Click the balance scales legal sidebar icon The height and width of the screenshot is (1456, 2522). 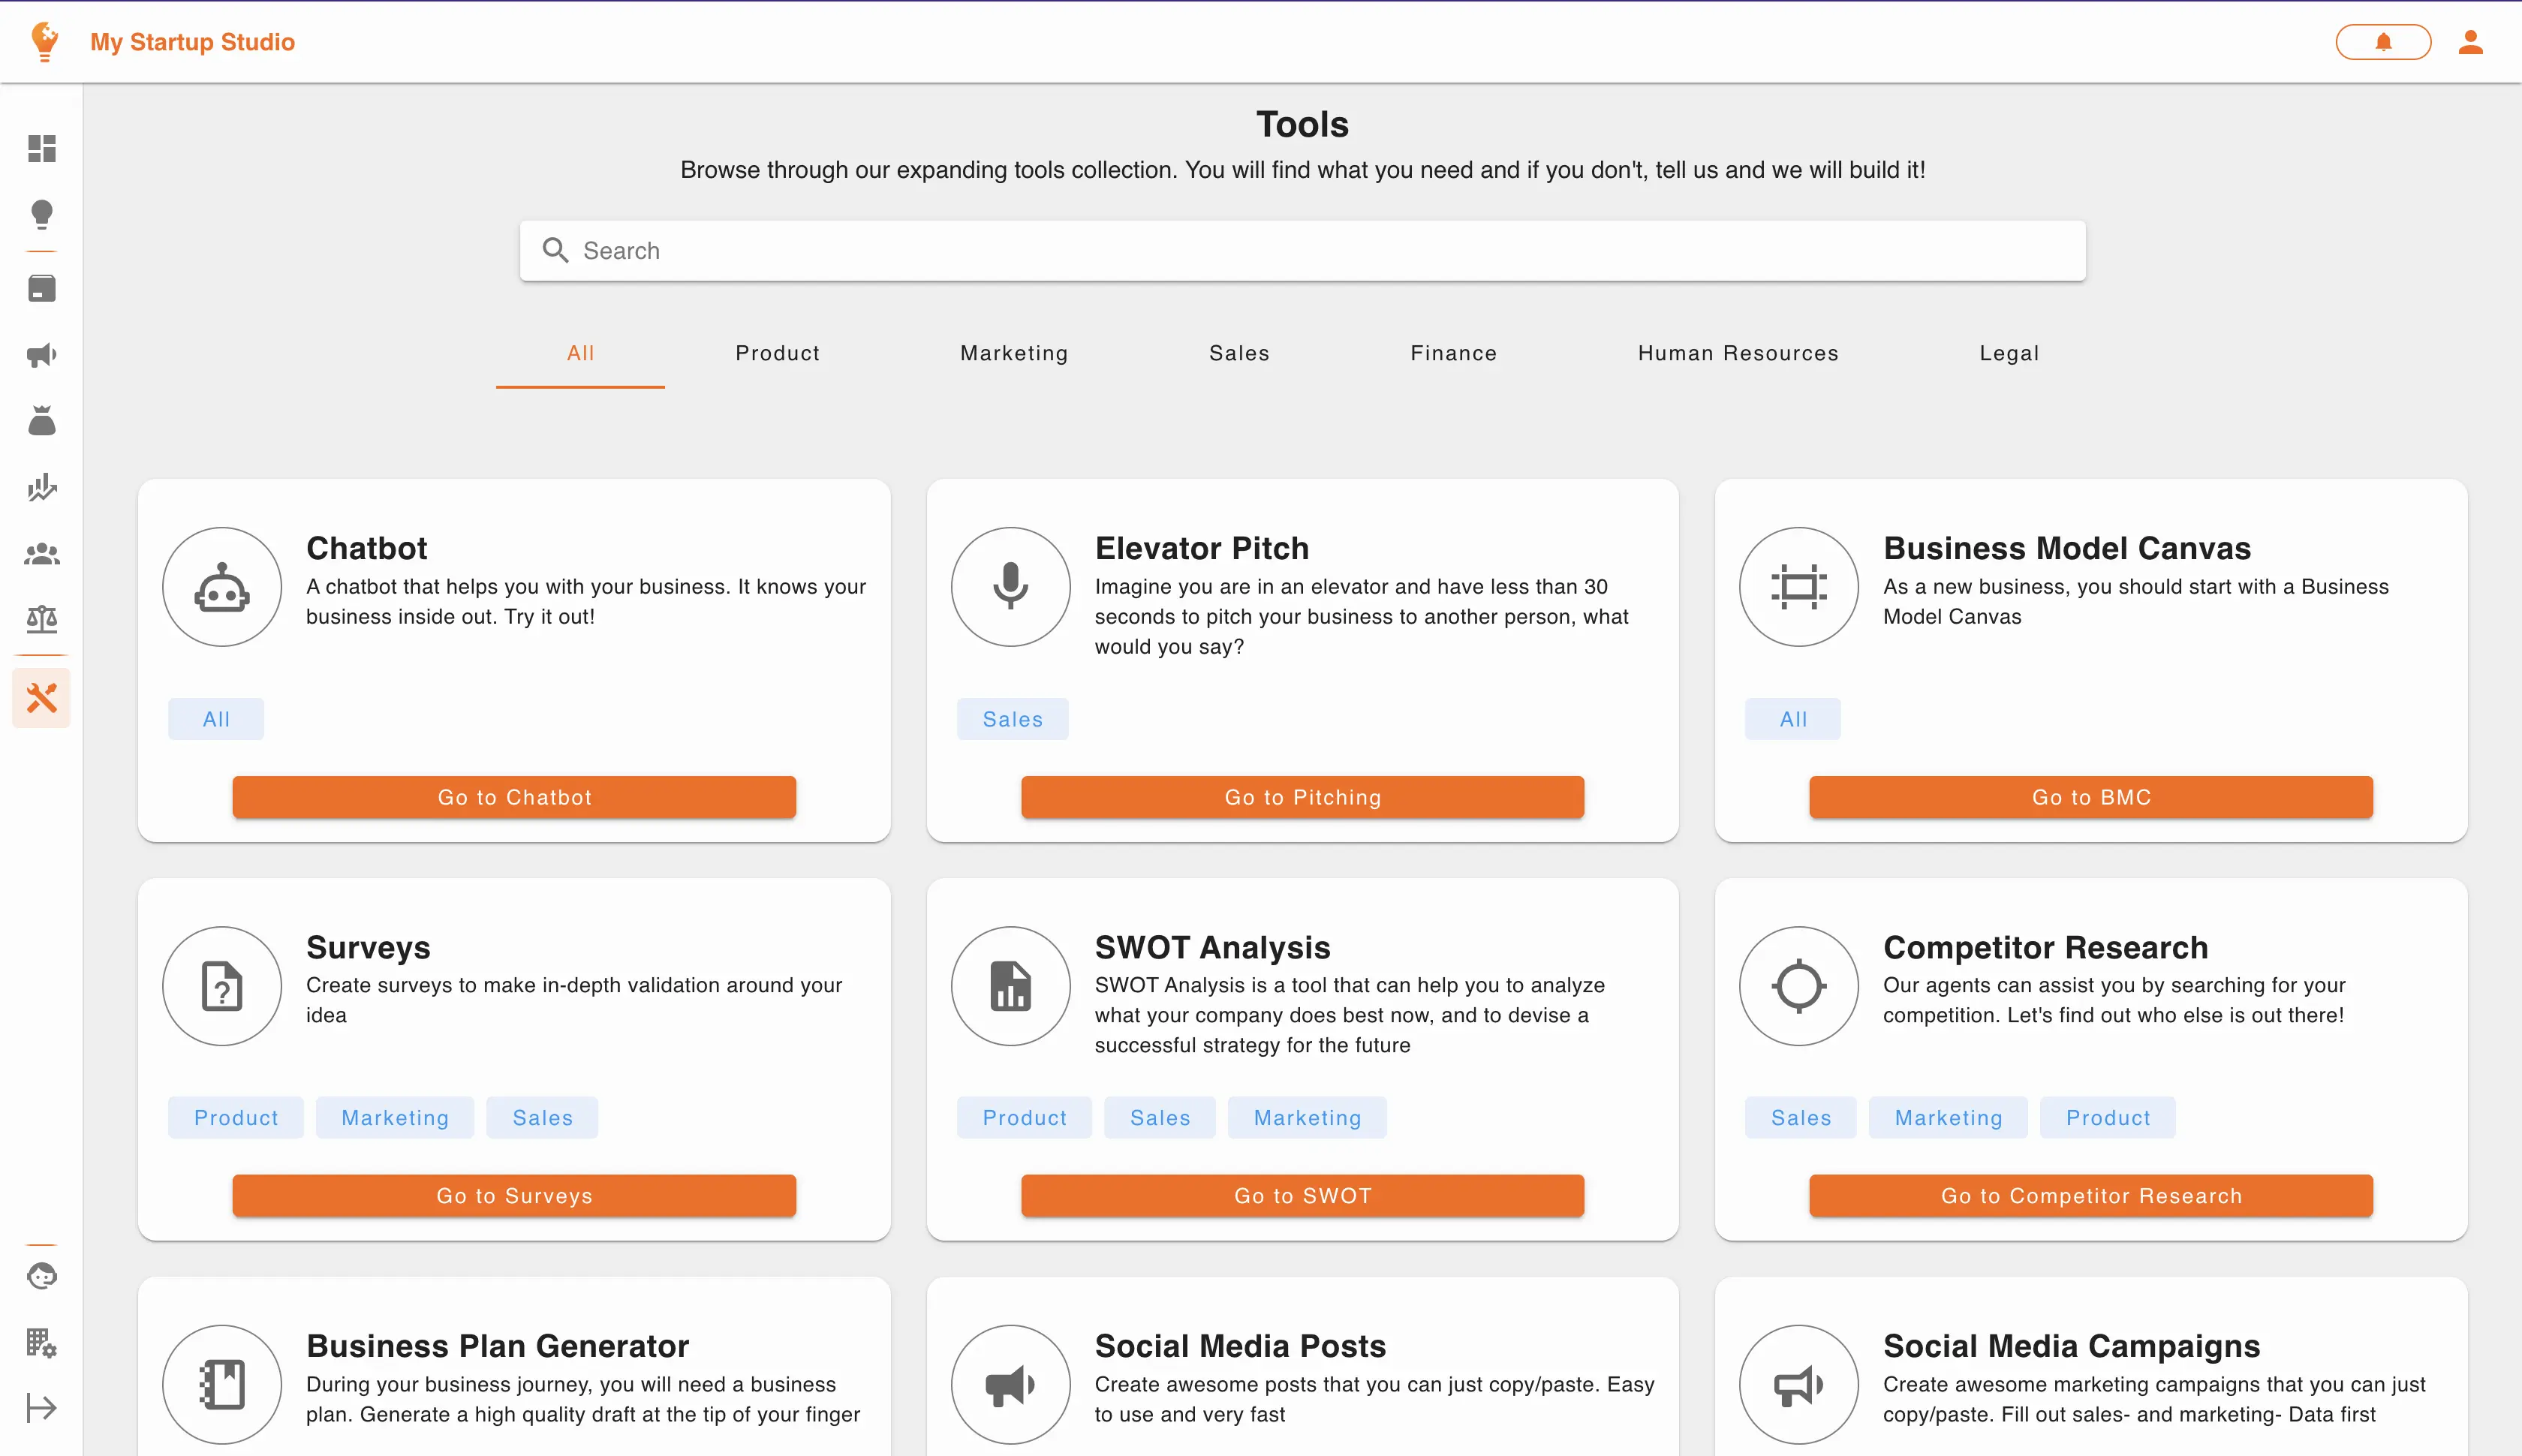41,619
